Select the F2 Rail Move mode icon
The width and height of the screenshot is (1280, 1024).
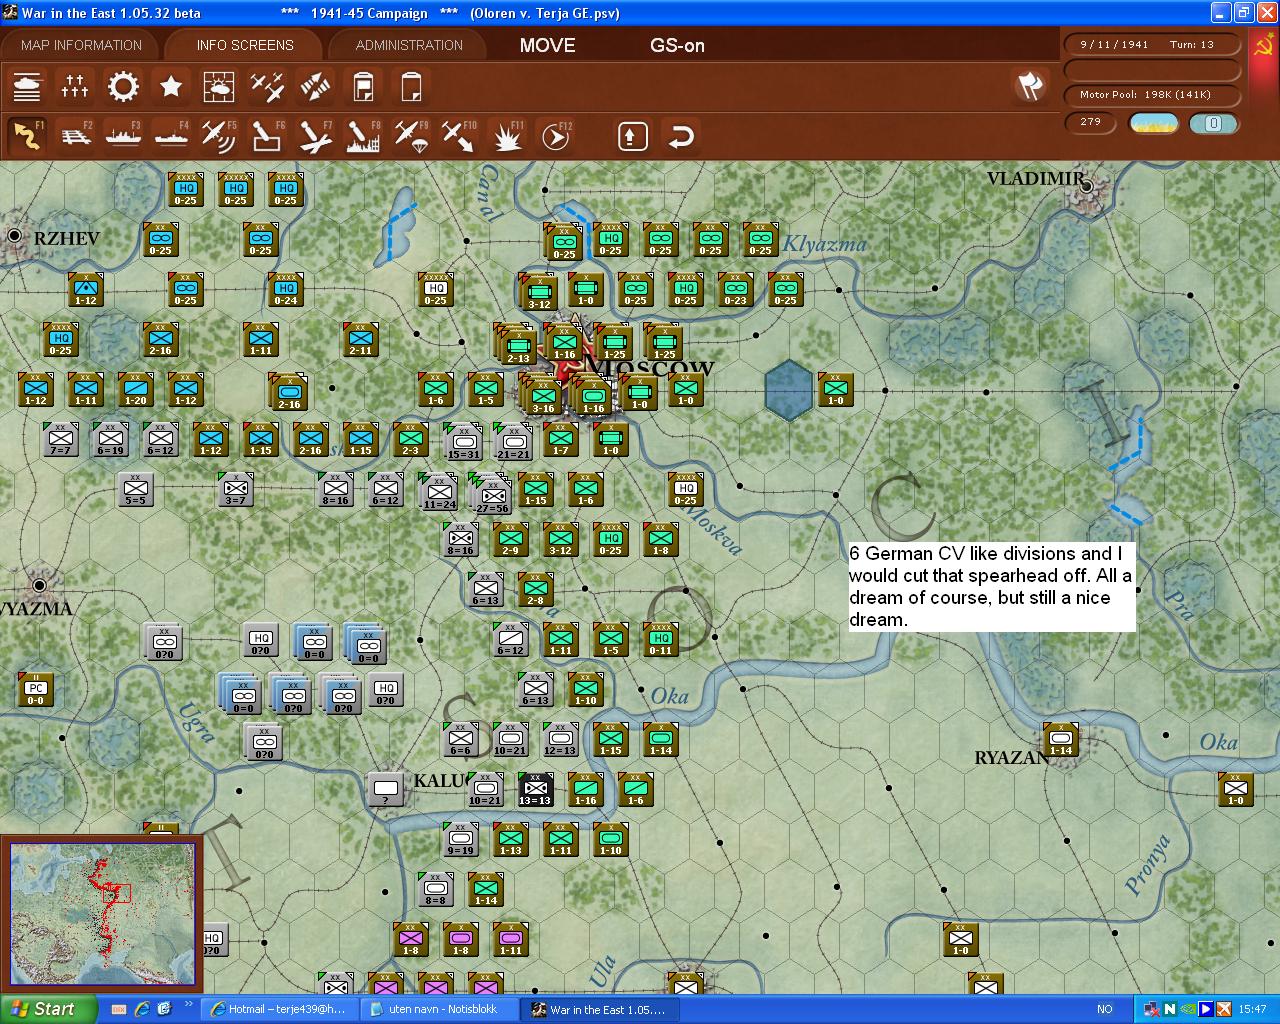(x=75, y=135)
